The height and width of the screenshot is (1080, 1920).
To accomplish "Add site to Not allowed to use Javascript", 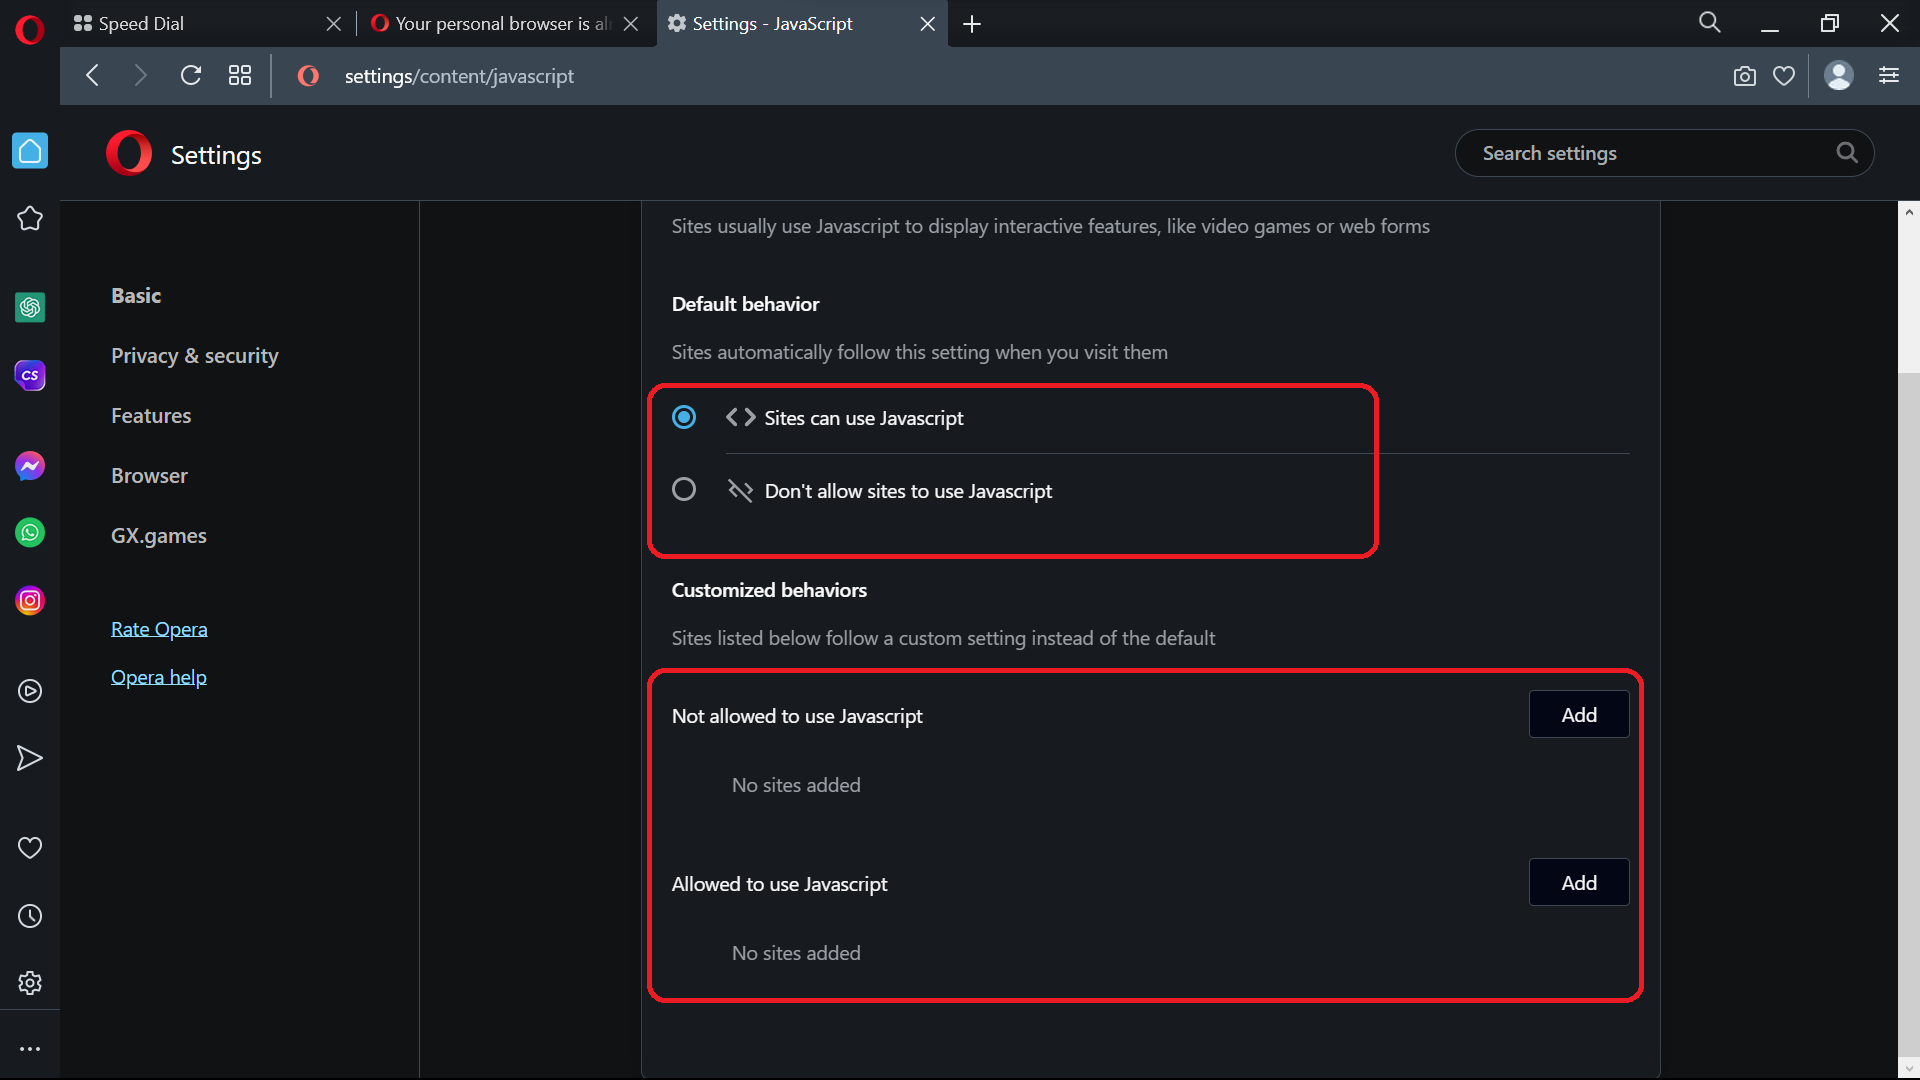I will coord(1579,715).
